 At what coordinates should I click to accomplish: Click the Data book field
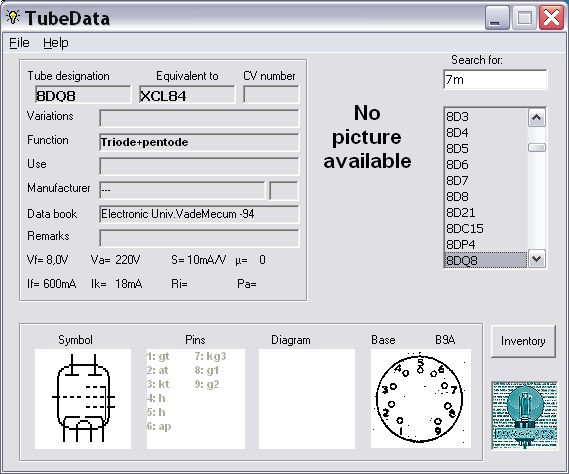coord(199,214)
